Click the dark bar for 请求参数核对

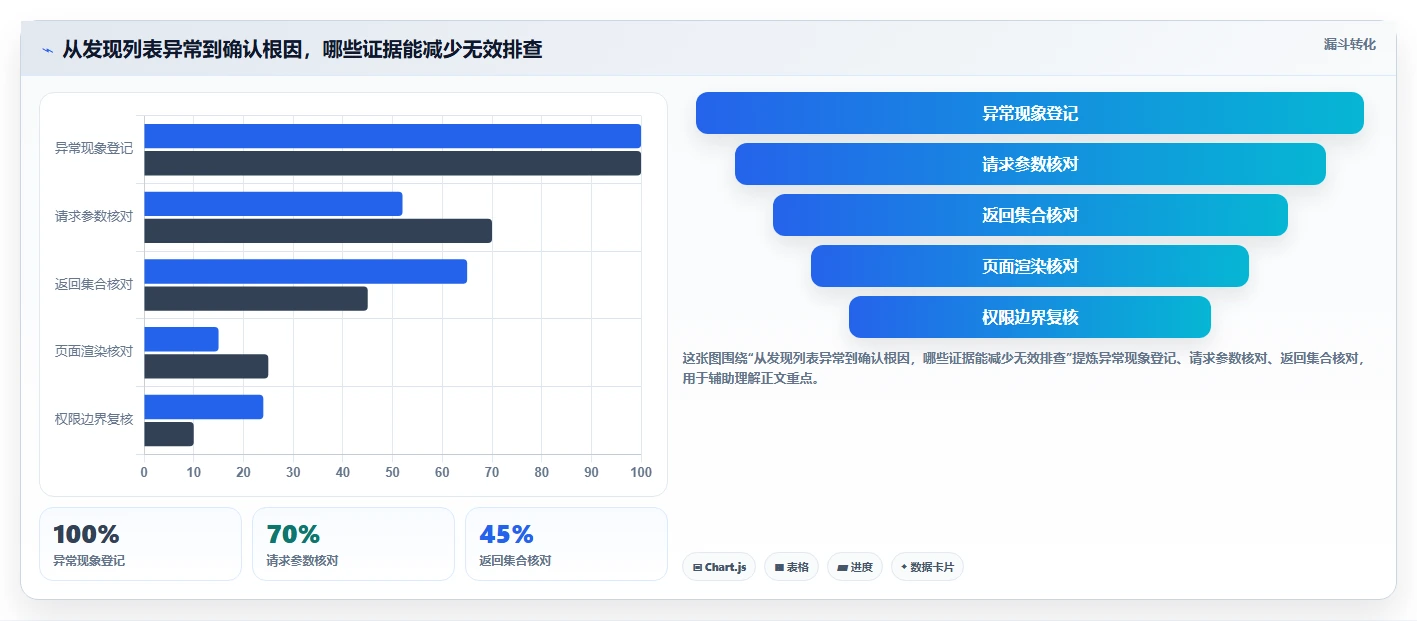point(318,231)
